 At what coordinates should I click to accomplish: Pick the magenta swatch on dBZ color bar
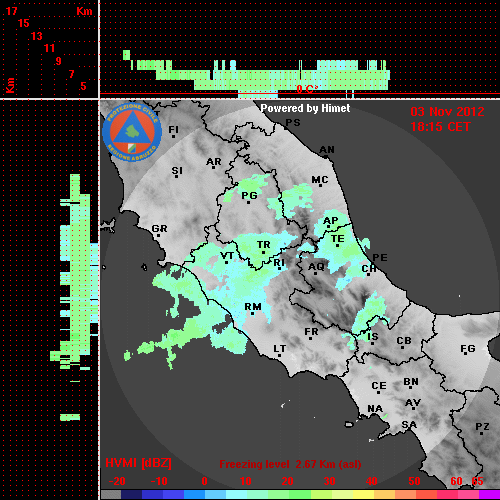[489, 495]
